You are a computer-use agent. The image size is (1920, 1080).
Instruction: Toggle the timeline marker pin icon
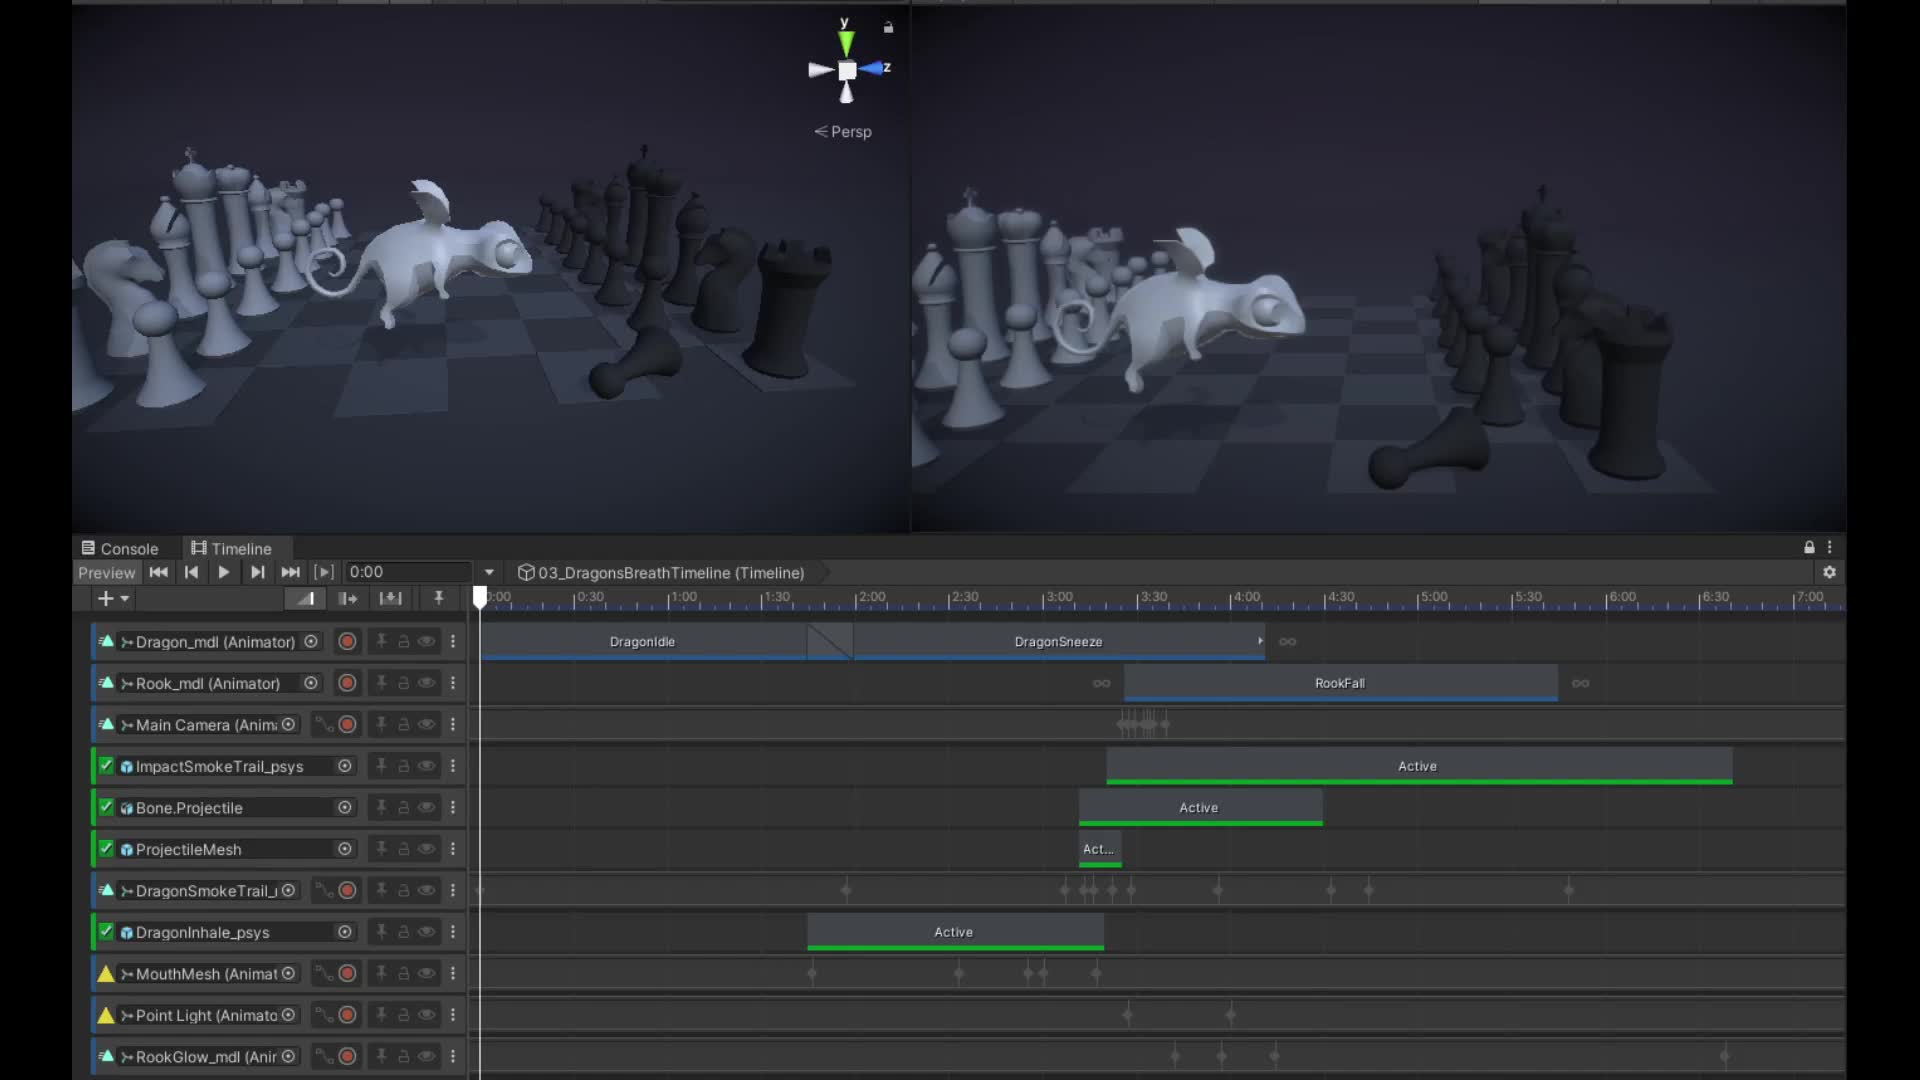(x=438, y=598)
